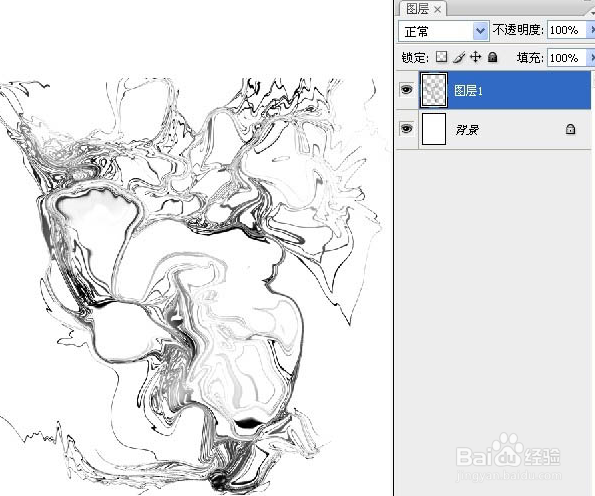Viewport: 595px width, 496px height.
Task: Select the 背景 layer name
Action: tap(467, 130)
